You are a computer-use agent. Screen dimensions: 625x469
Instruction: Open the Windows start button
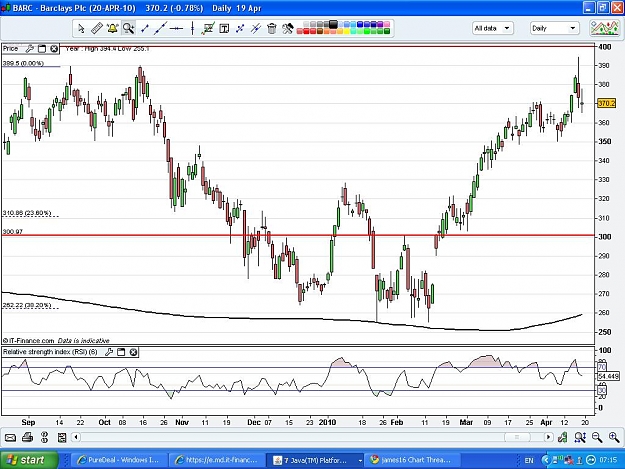[29, 460]
